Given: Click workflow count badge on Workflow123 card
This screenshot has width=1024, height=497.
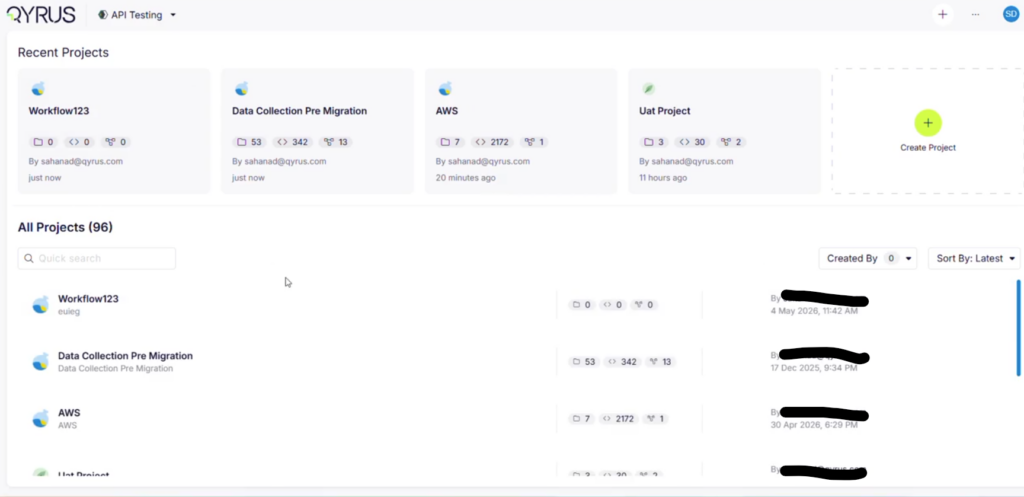Looking at the screenshot, I should pyautogui.click(x=116, y=142).
